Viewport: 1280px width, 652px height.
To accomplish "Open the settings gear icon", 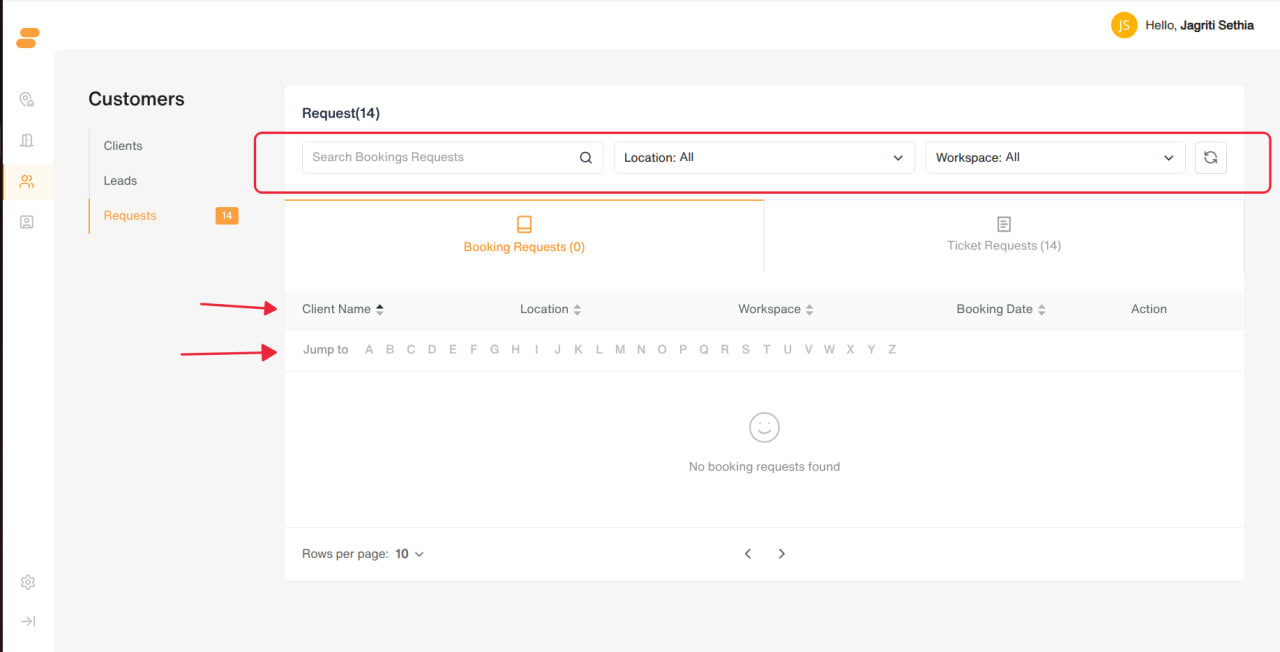I will [28, 582].
